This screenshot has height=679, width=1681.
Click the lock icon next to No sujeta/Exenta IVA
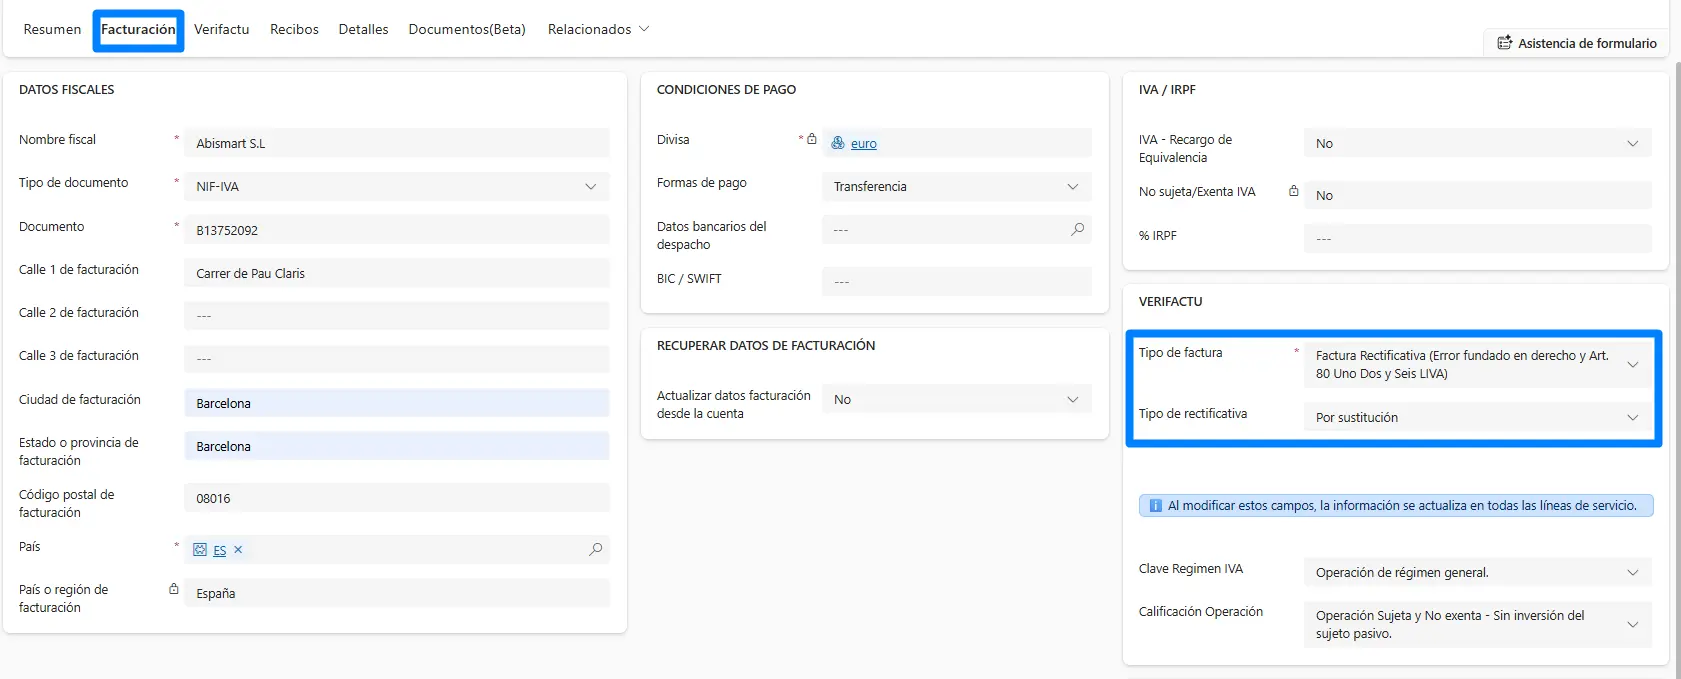tap(1293, 191)
